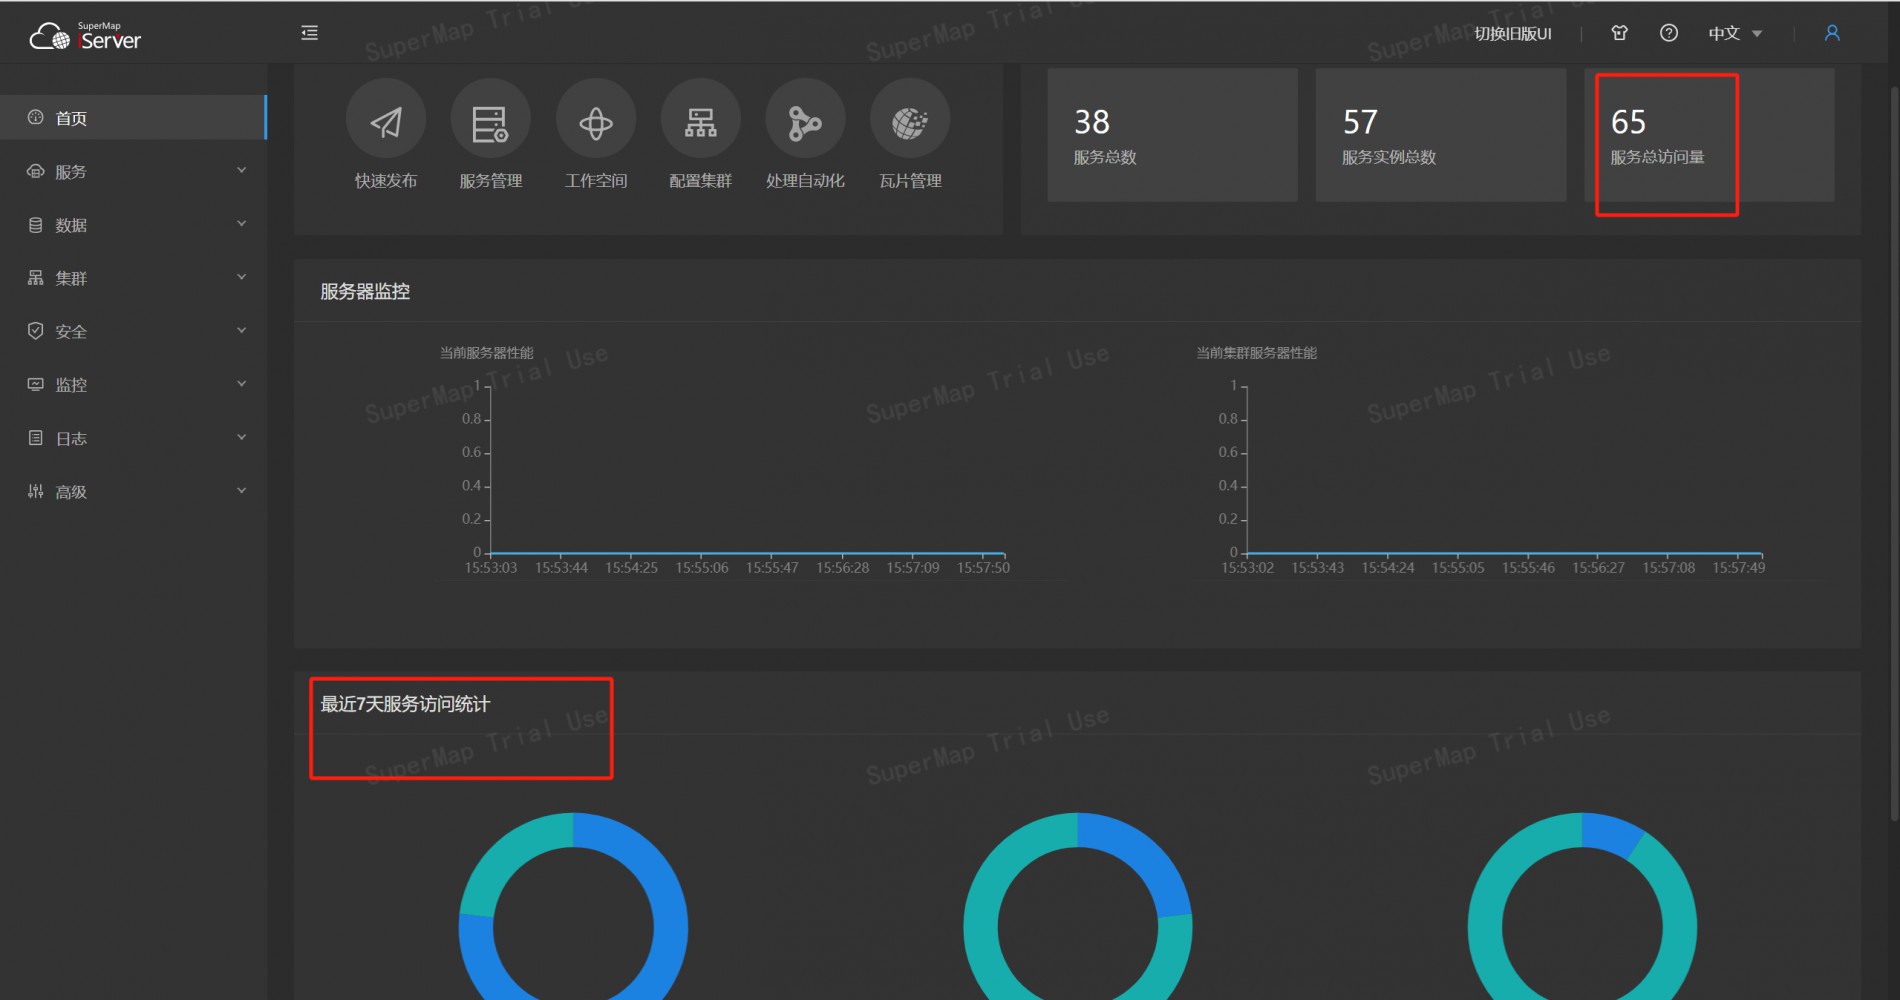
Task: Click the 当前服务器性能 chart title
Action: [x=487, y=353]
